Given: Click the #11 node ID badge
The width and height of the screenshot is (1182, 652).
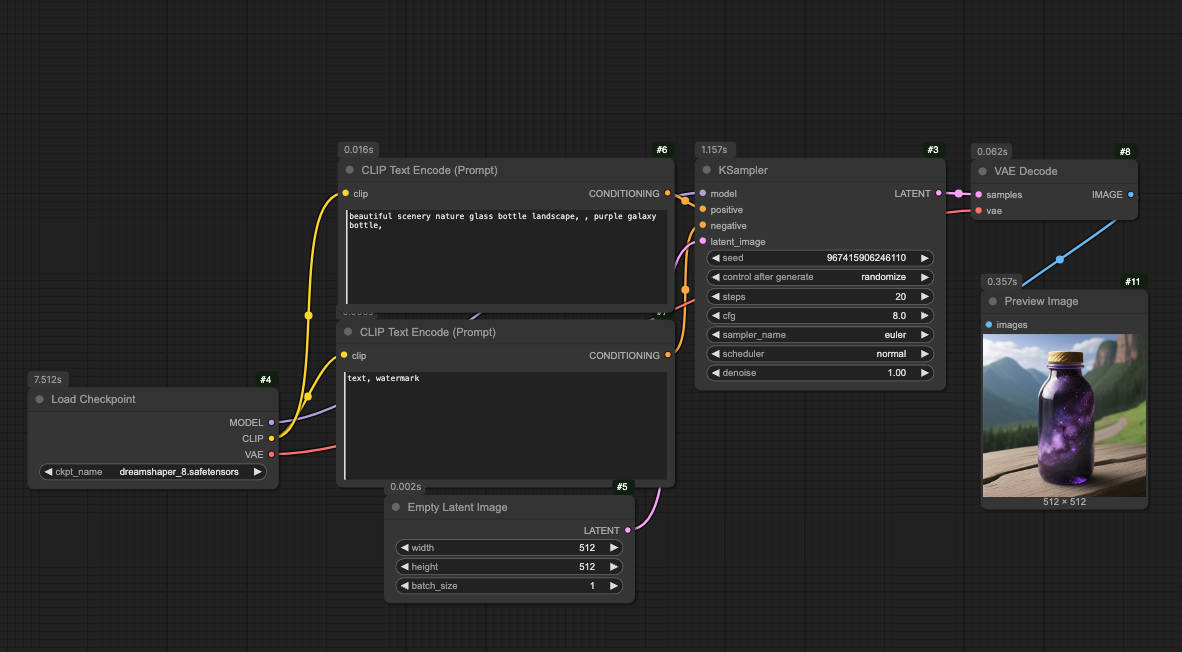Looking at the screenshot, I should tap(1132, 282).
